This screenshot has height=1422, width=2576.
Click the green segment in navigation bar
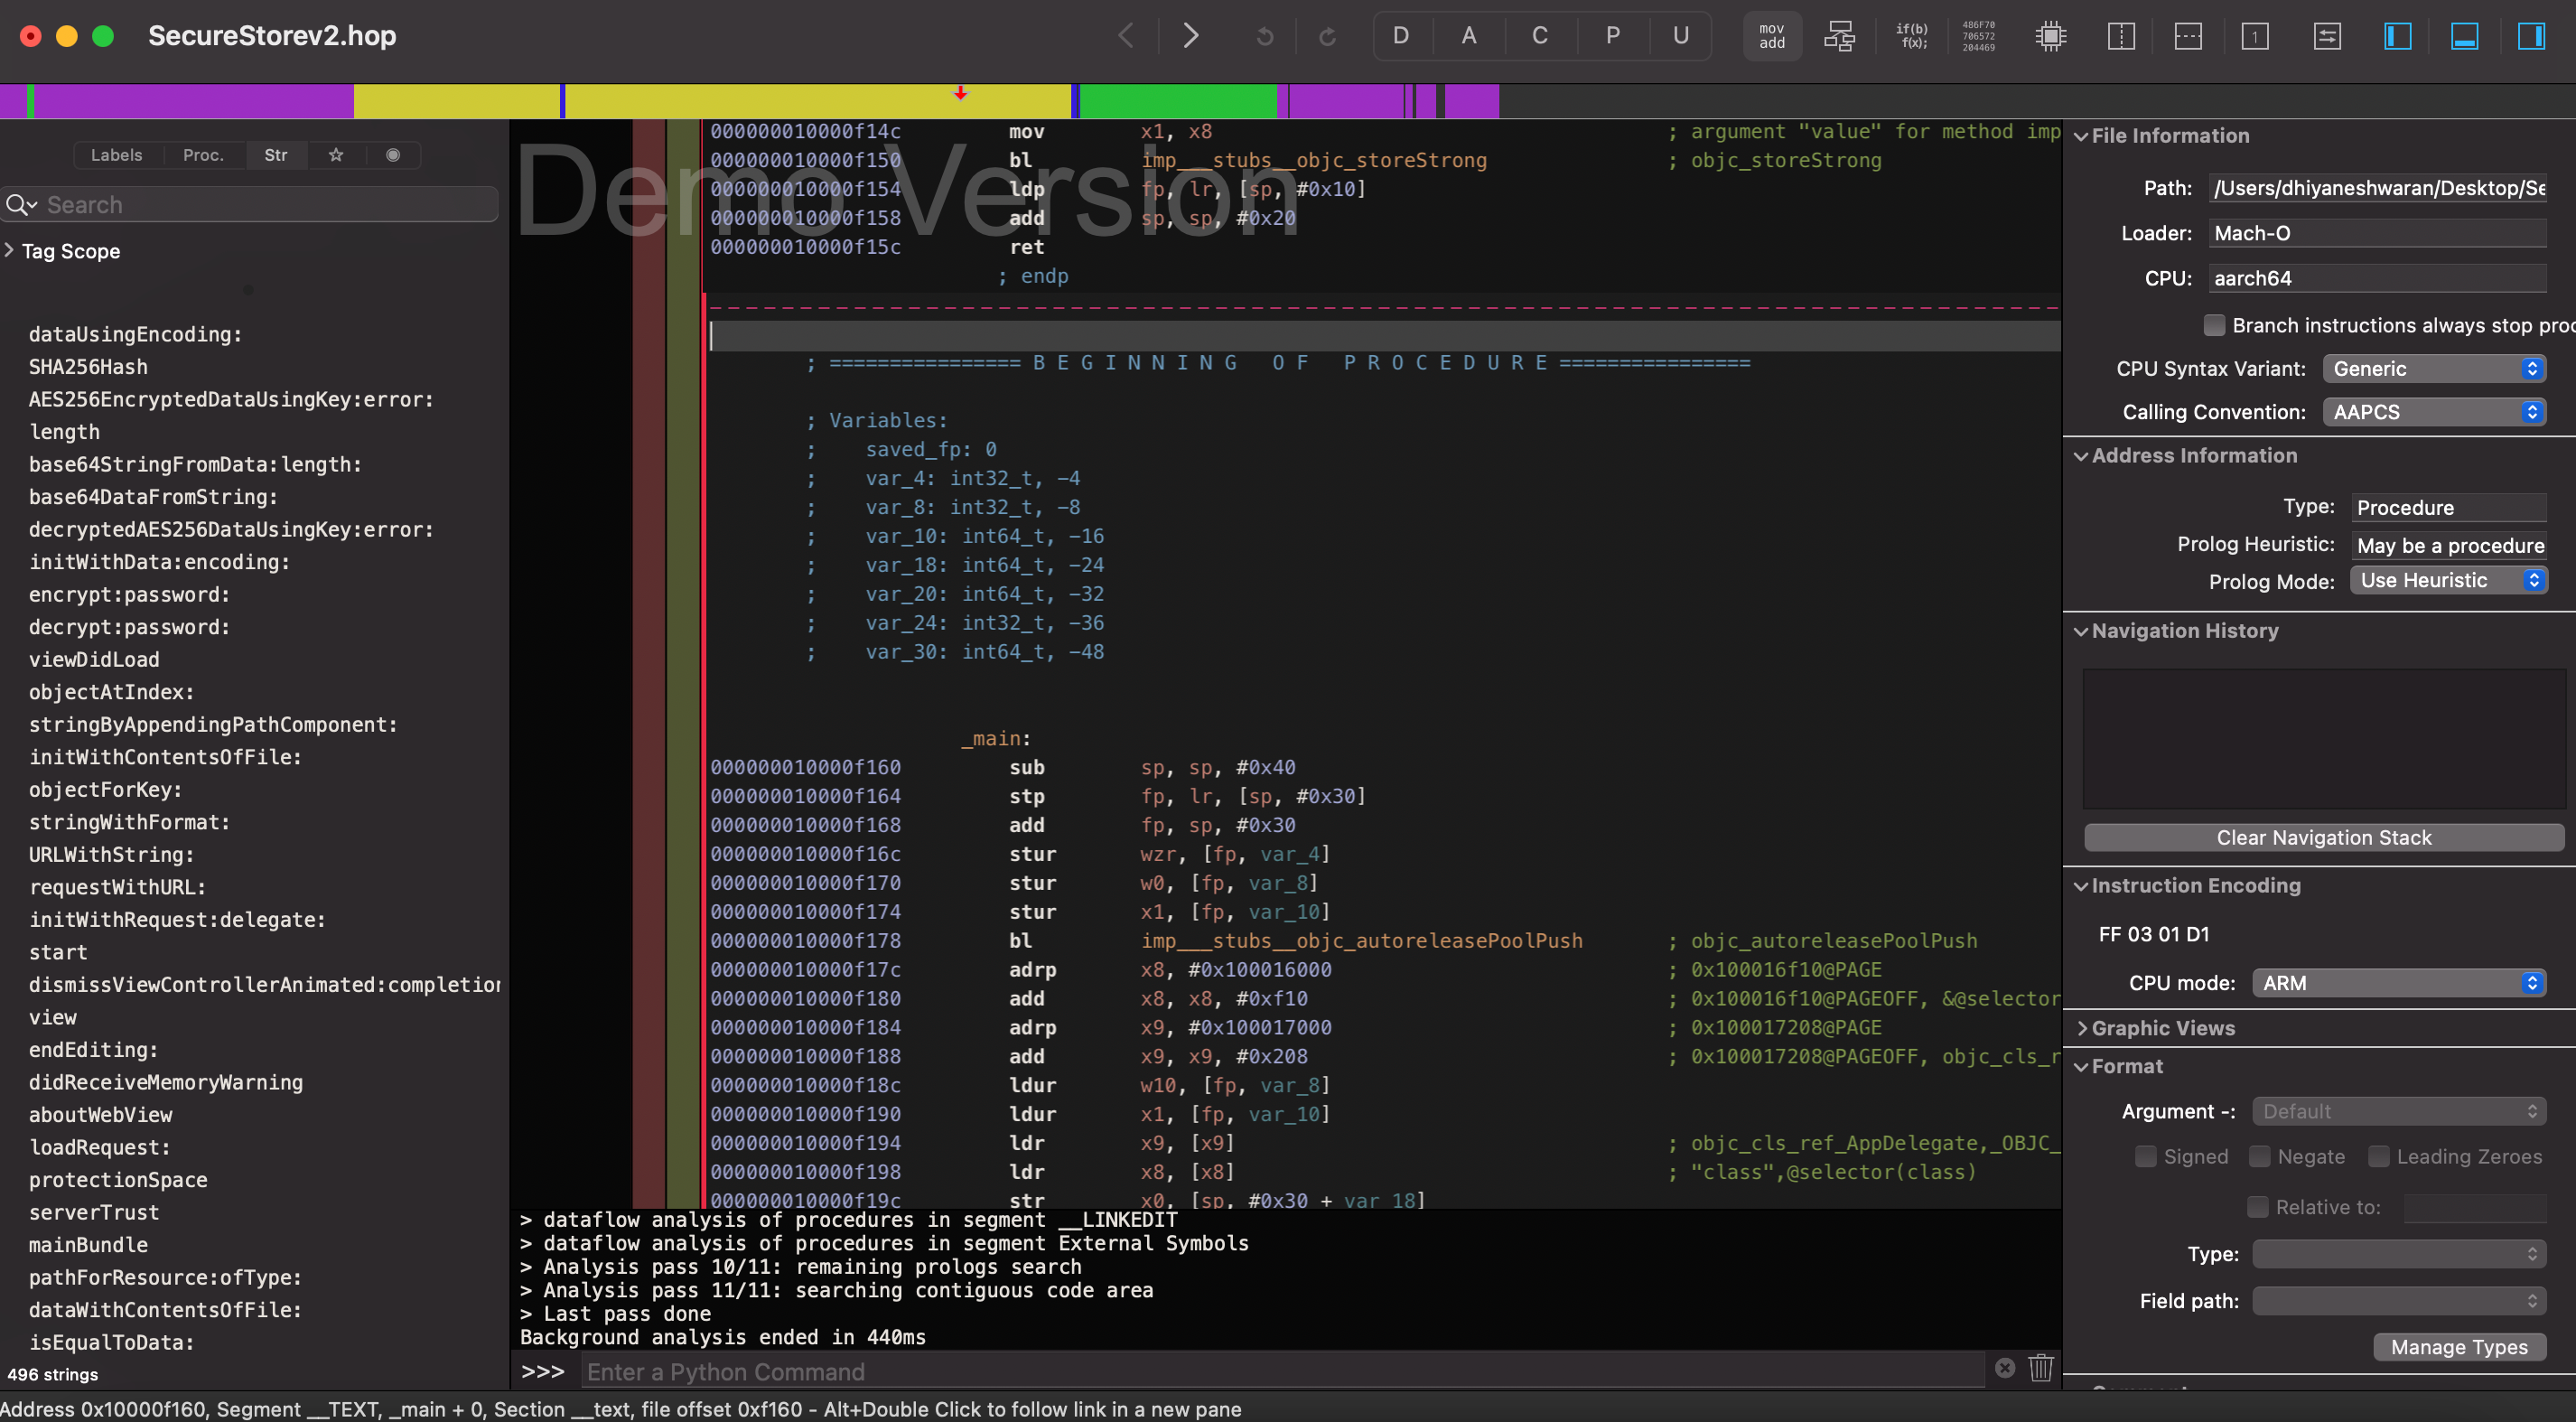click(1178, 101)
